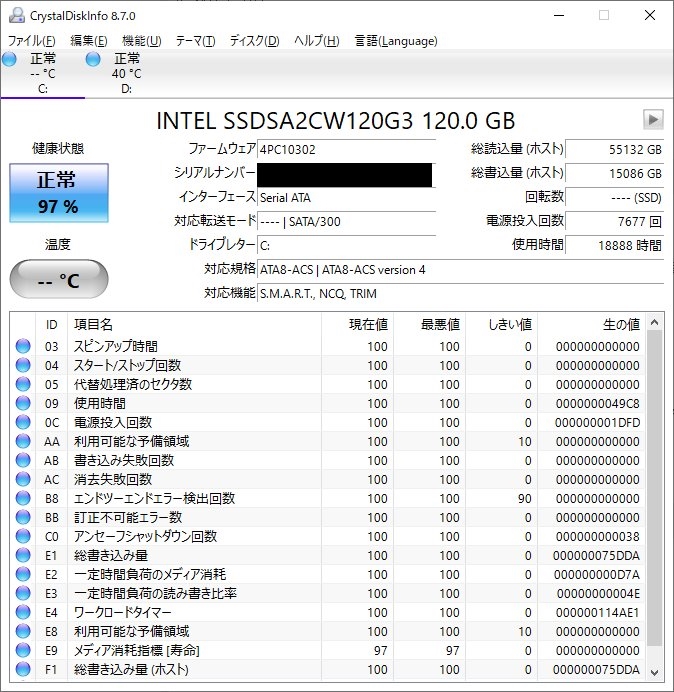The height and width of the screenshot is (692, 674).
Task: Click status orb for row 05 代替処理済のセクタ数
Action: [23, 384]
